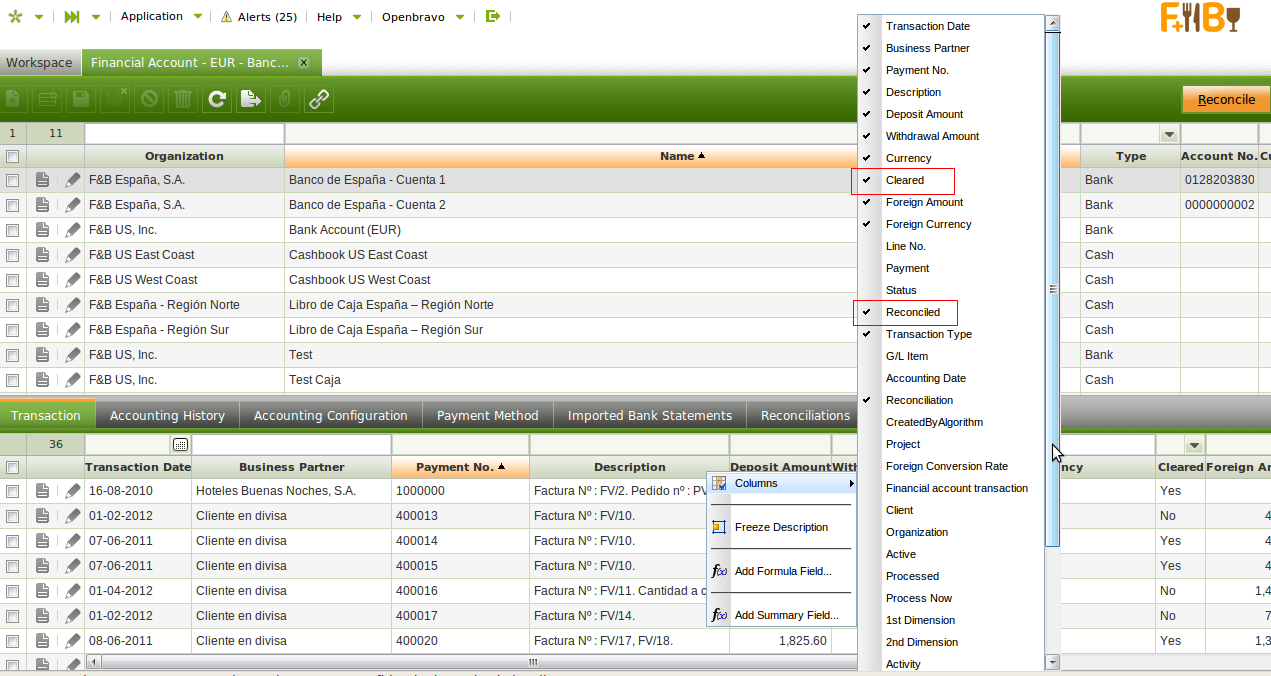Viewport: 1271px width, 676px height.
Task: Click calendar icon in Transaction Date filter
Action: tap(180, 444)
